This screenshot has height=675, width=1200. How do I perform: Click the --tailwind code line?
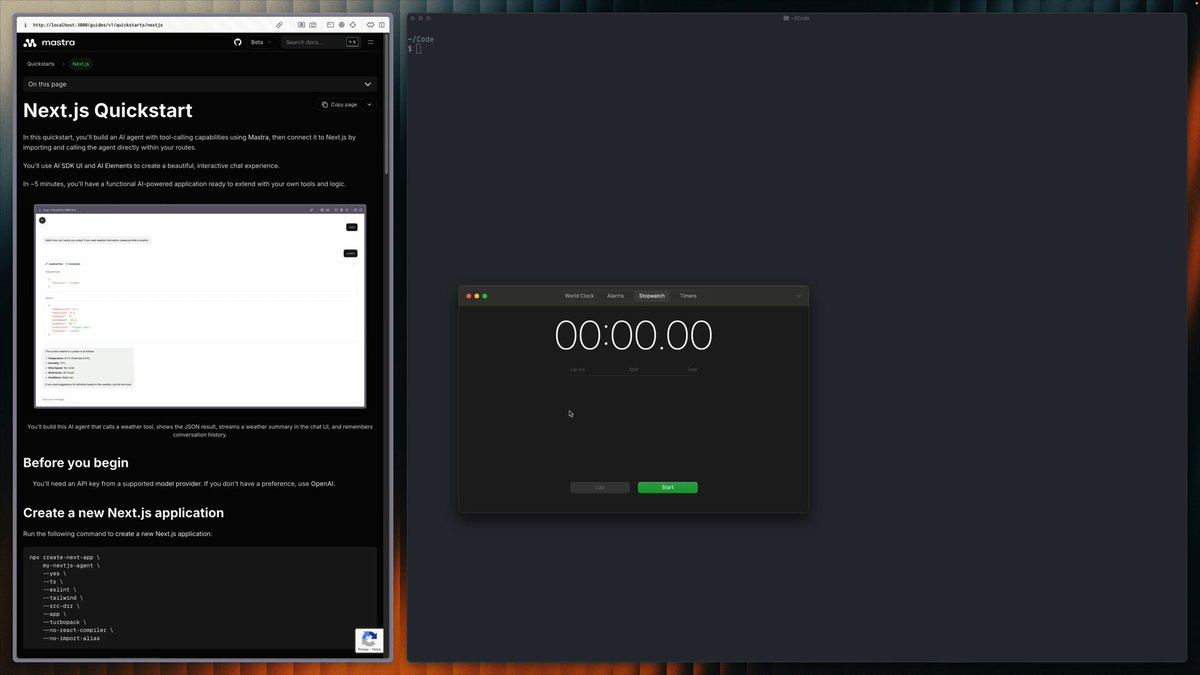point(62,597)
